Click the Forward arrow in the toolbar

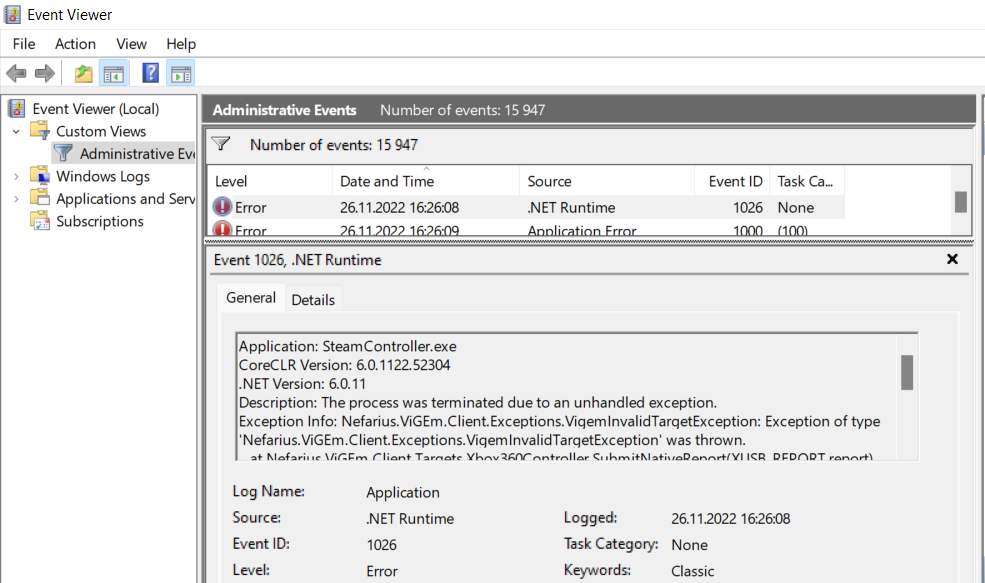click(x=44, y=73)
